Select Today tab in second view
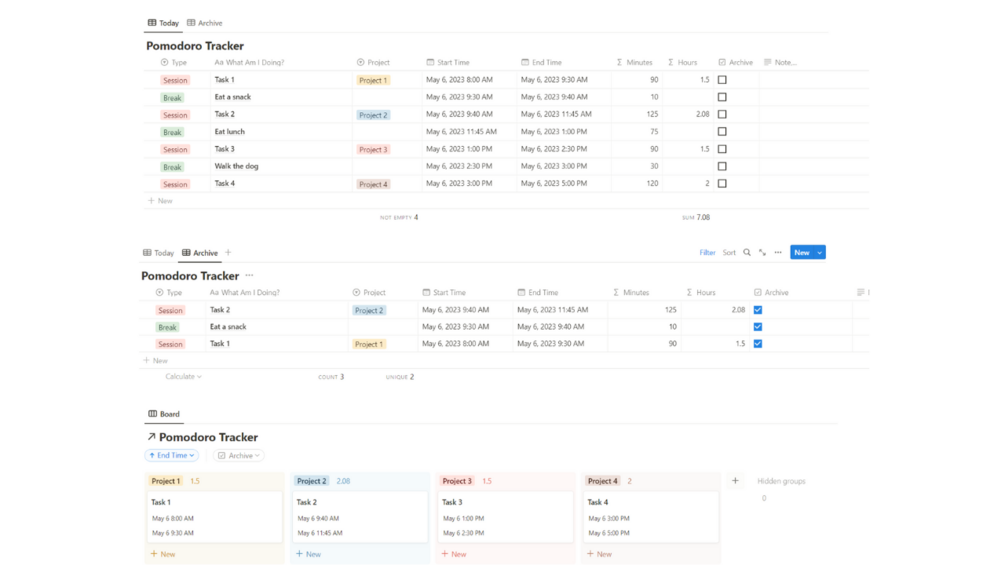The height and width of the screenshot is (565, 1005). tap(158, 252)
